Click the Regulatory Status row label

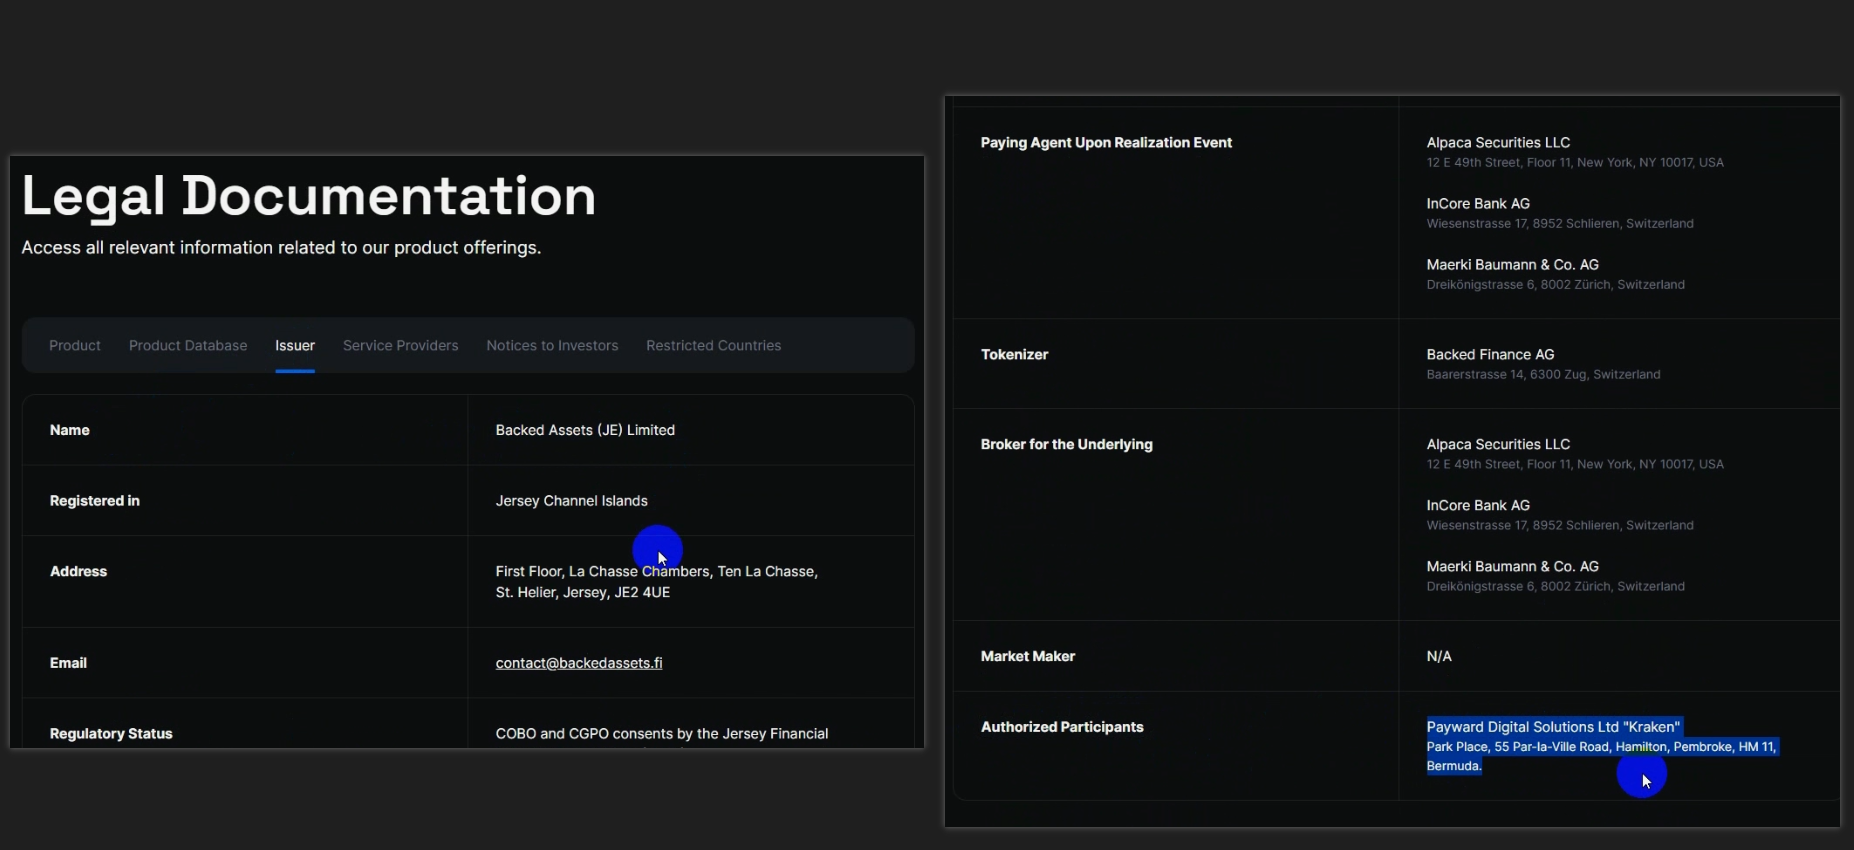tap(111, 734)
